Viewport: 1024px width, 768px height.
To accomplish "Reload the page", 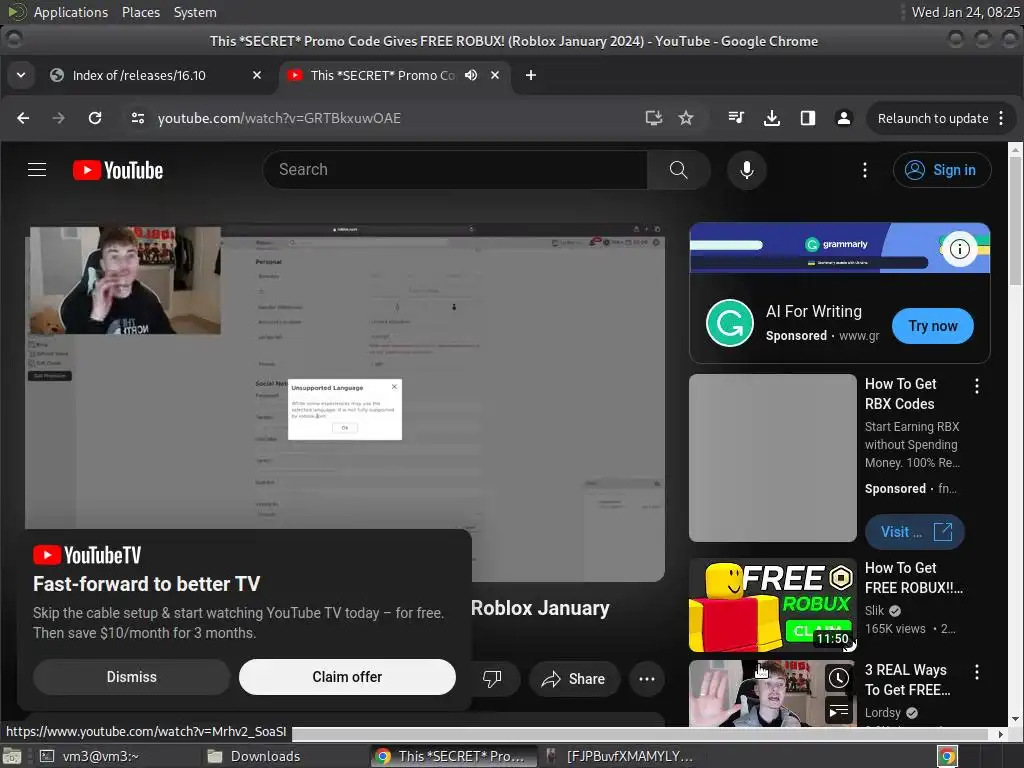I will 95,118.
